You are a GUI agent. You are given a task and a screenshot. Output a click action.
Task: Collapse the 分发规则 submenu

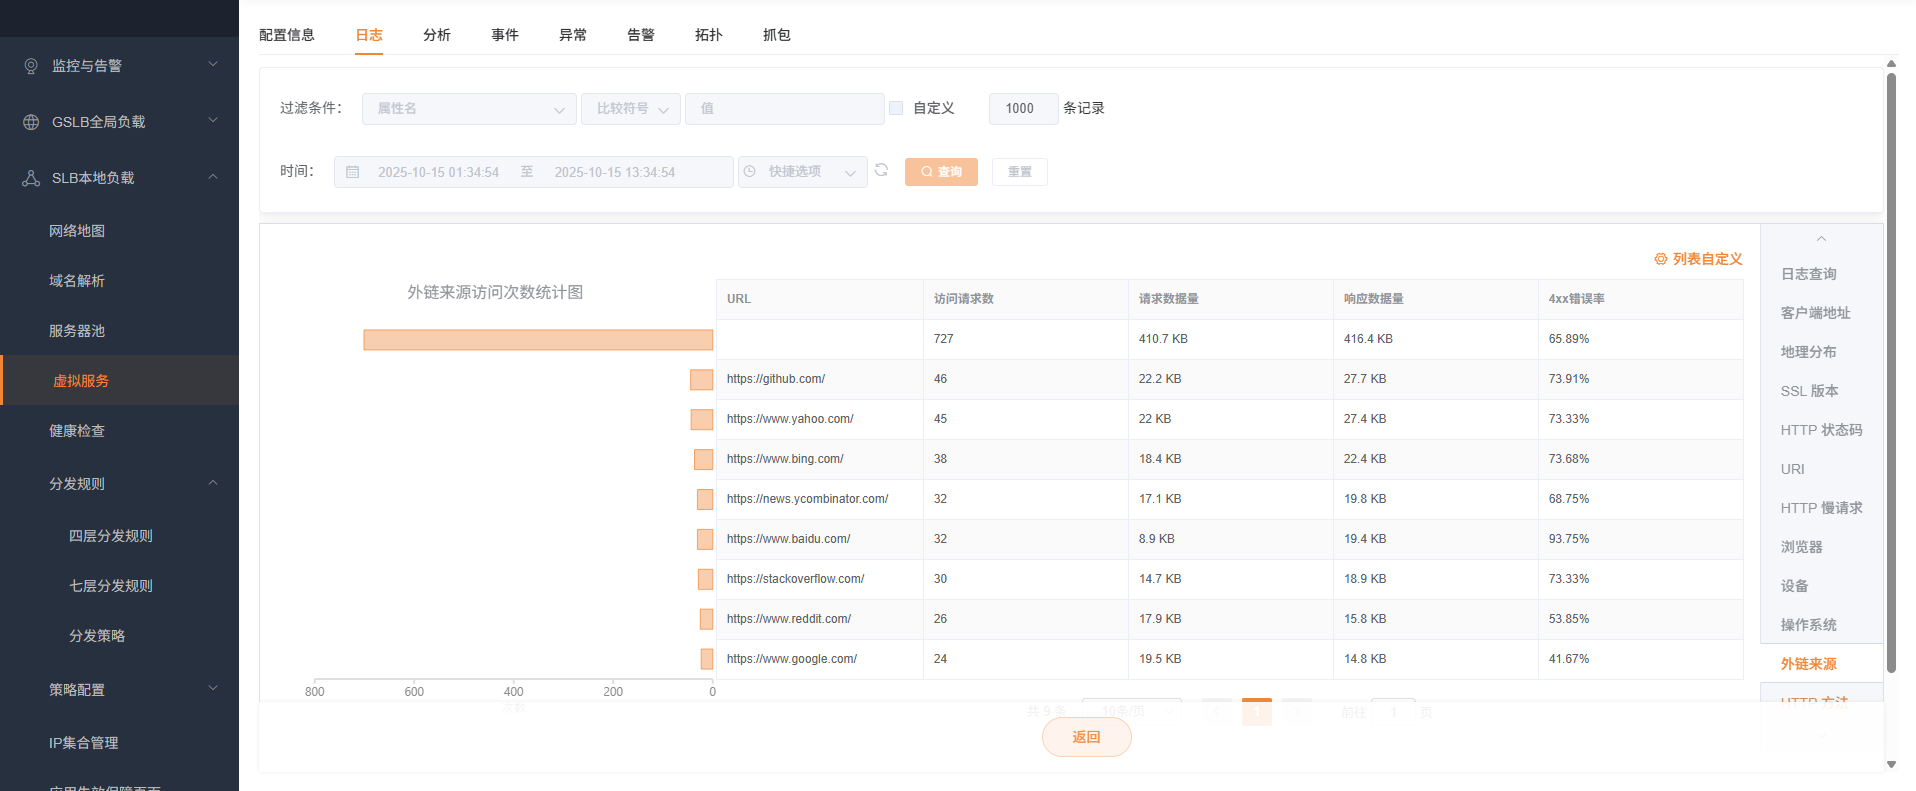click(212, 483)
